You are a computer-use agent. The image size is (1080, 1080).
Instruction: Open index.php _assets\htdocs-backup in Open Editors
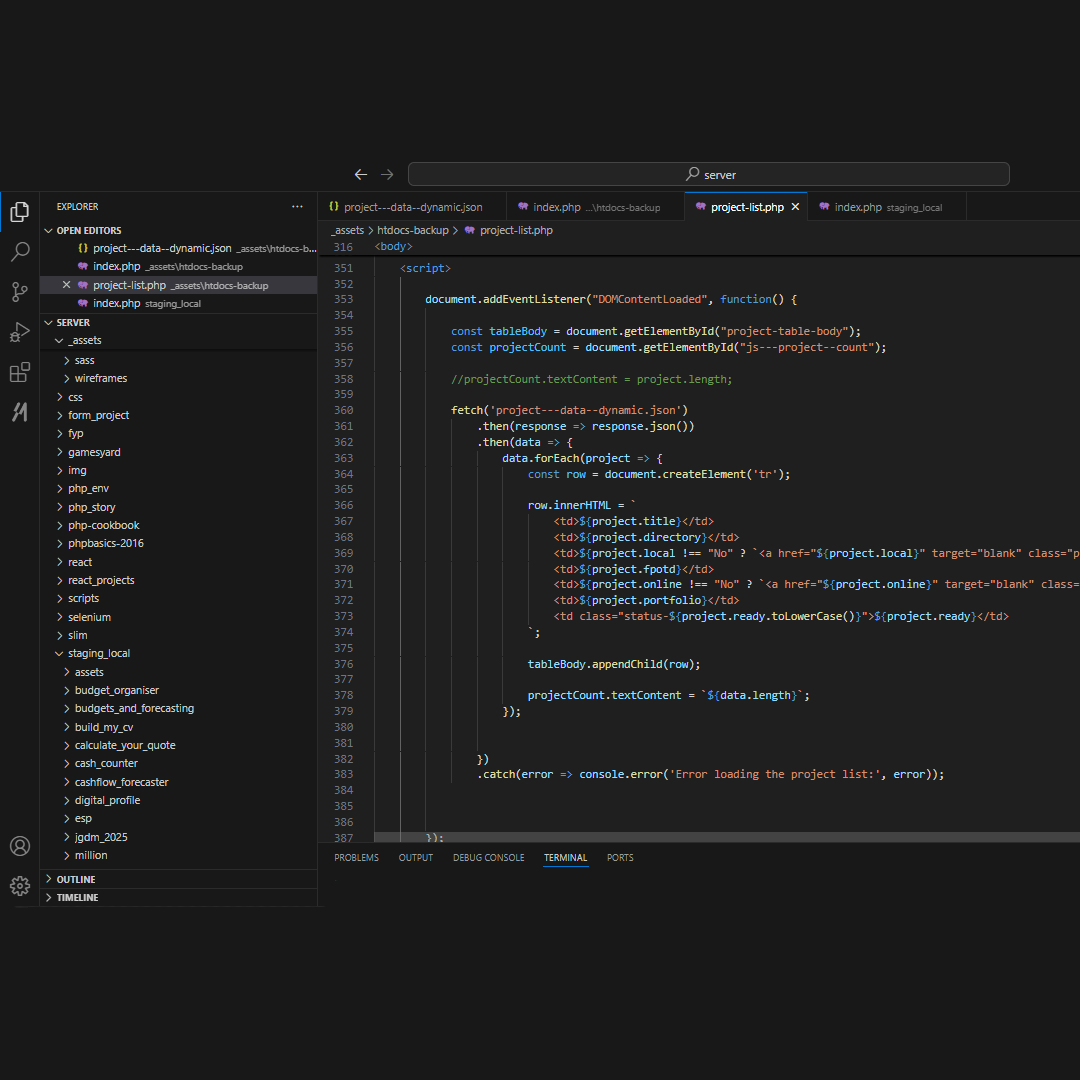(x=178, y=267)
